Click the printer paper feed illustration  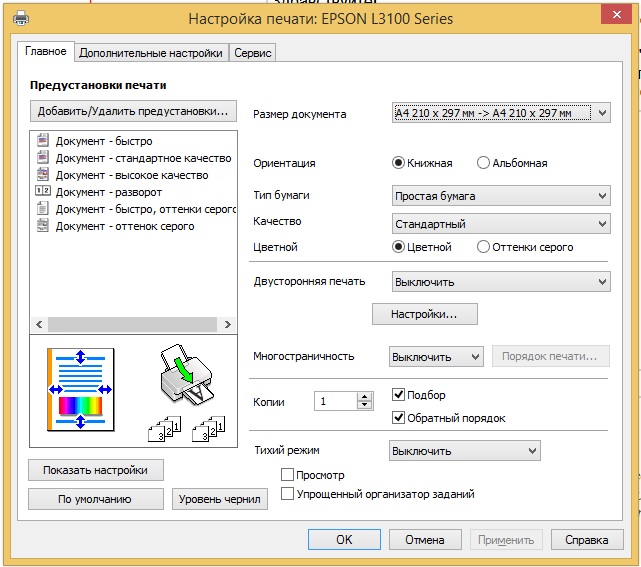pyautogui.click(x=186, y=374)
